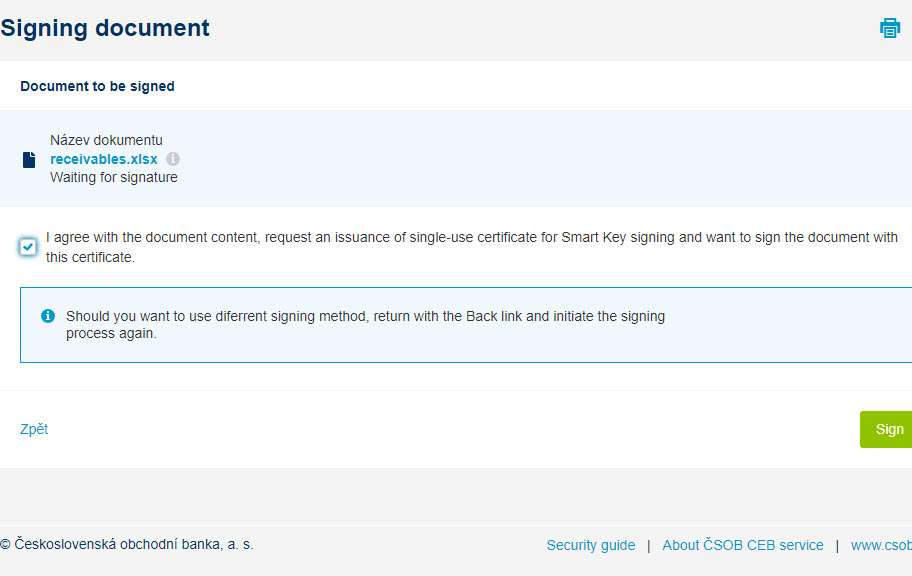Uncheck the agreement checkbox for Smart Key signing
912x576 pixels.
[x=27, y=247]
